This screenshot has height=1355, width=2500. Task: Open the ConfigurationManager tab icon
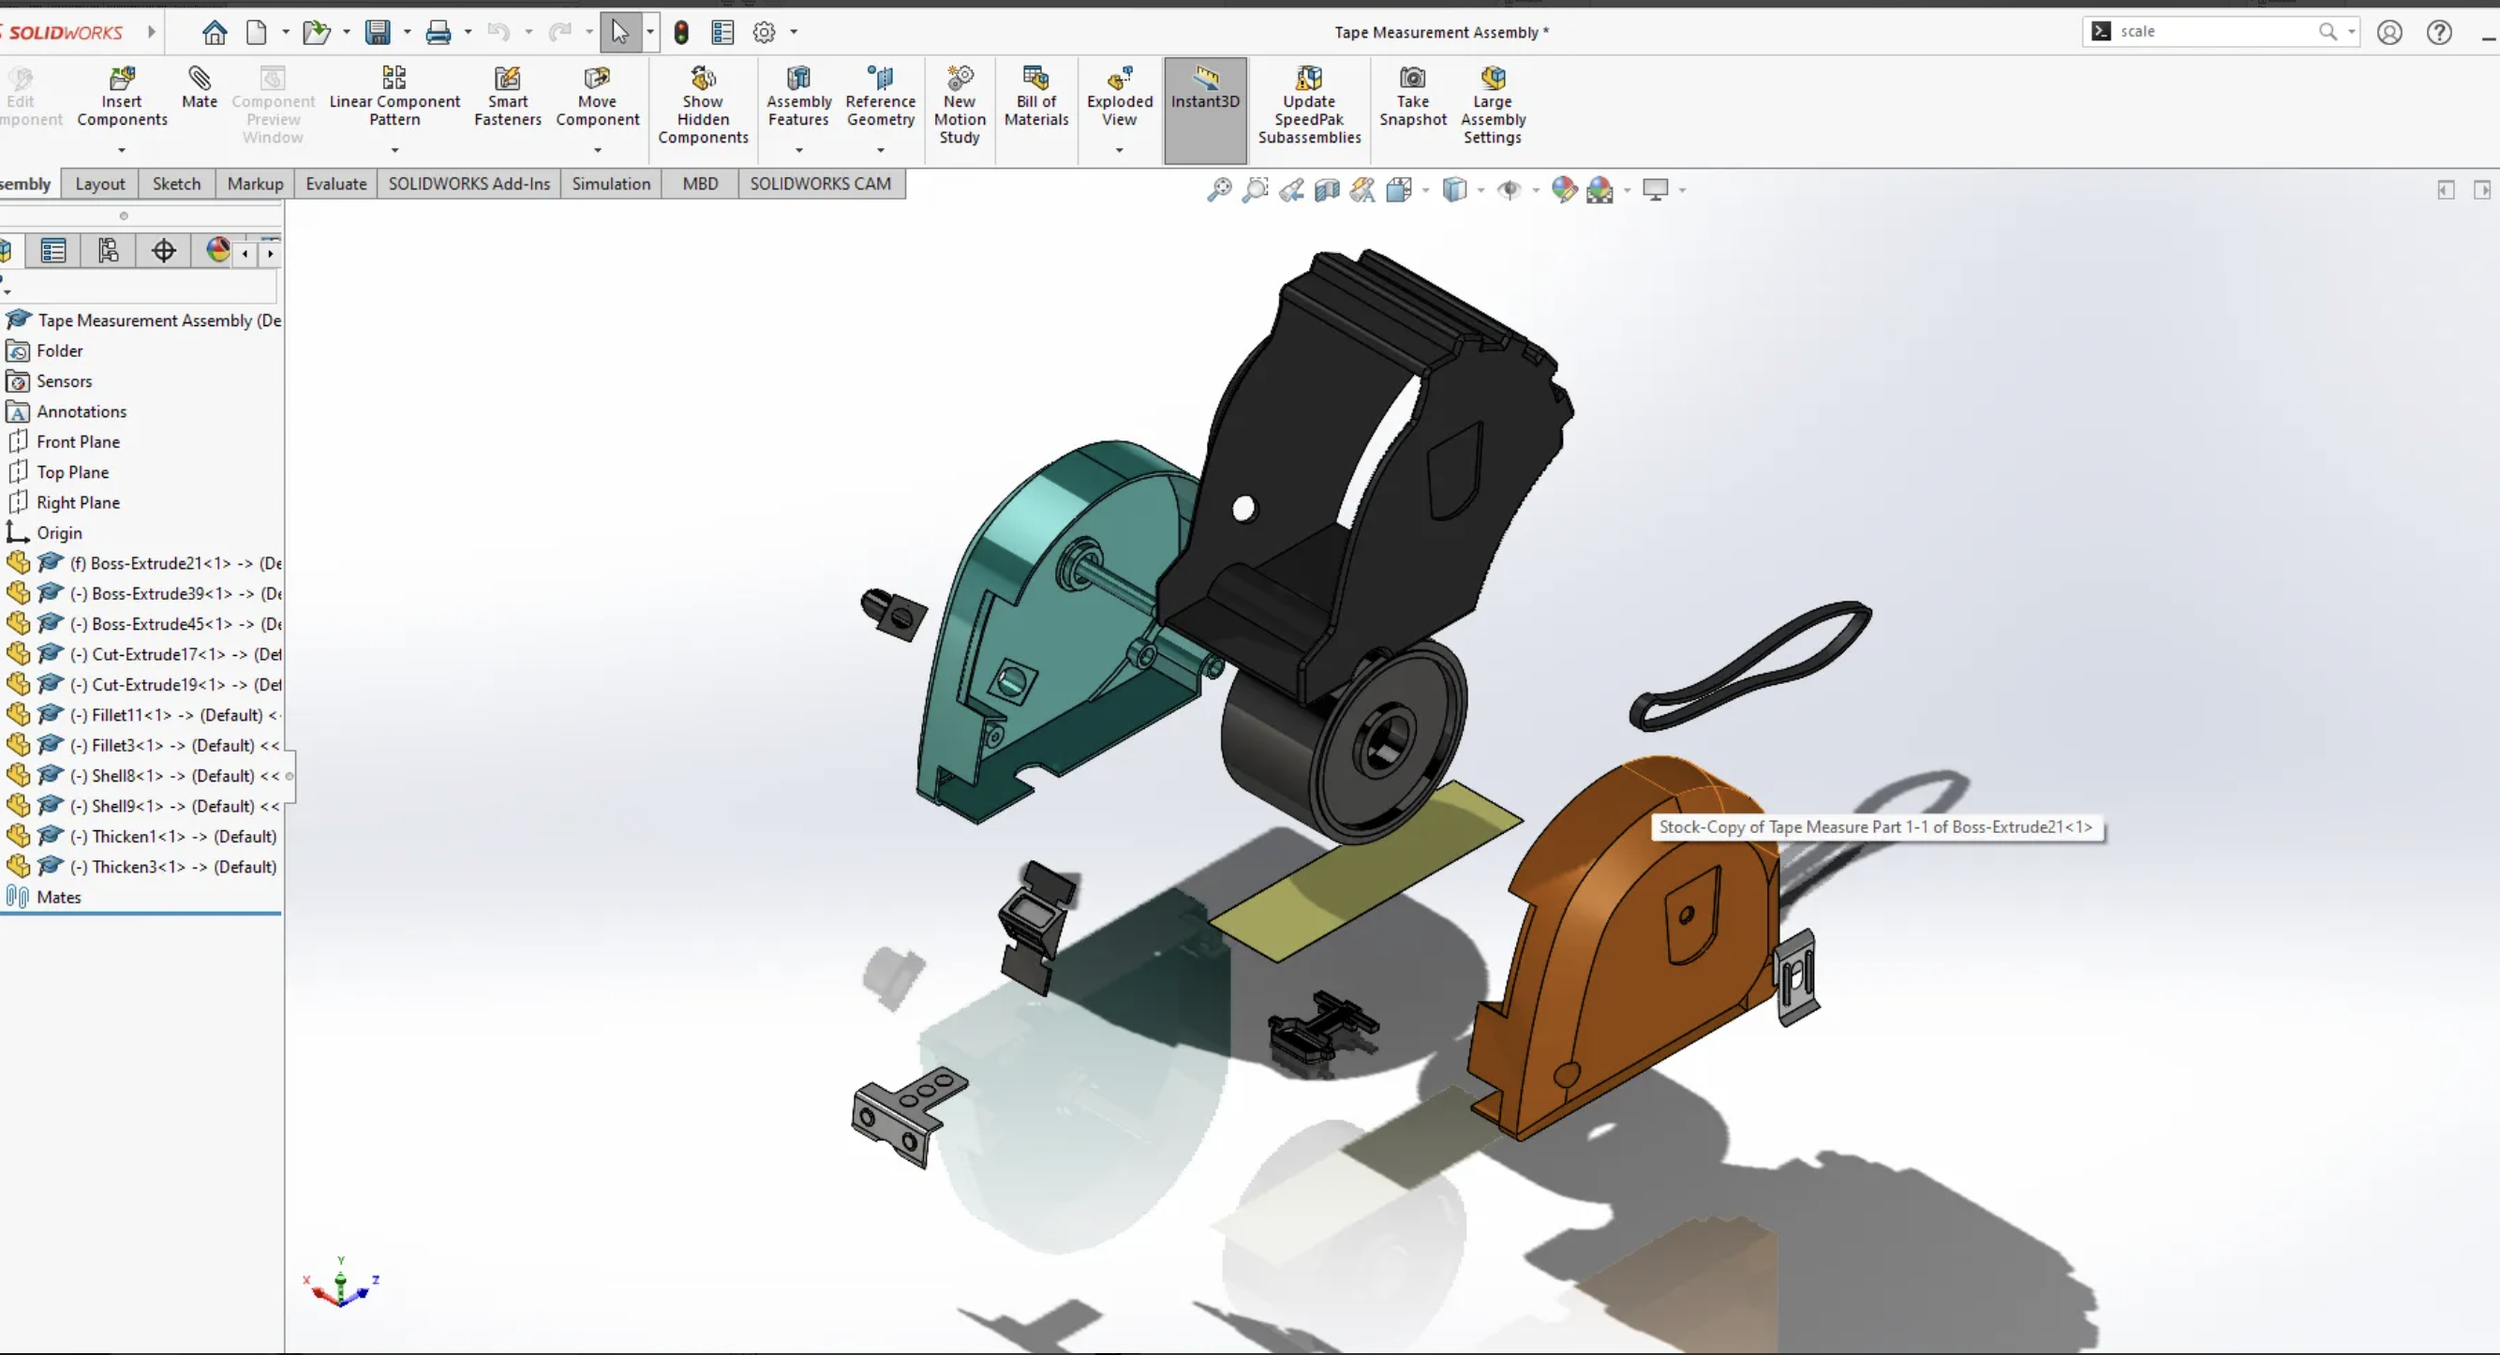[108, 251]
